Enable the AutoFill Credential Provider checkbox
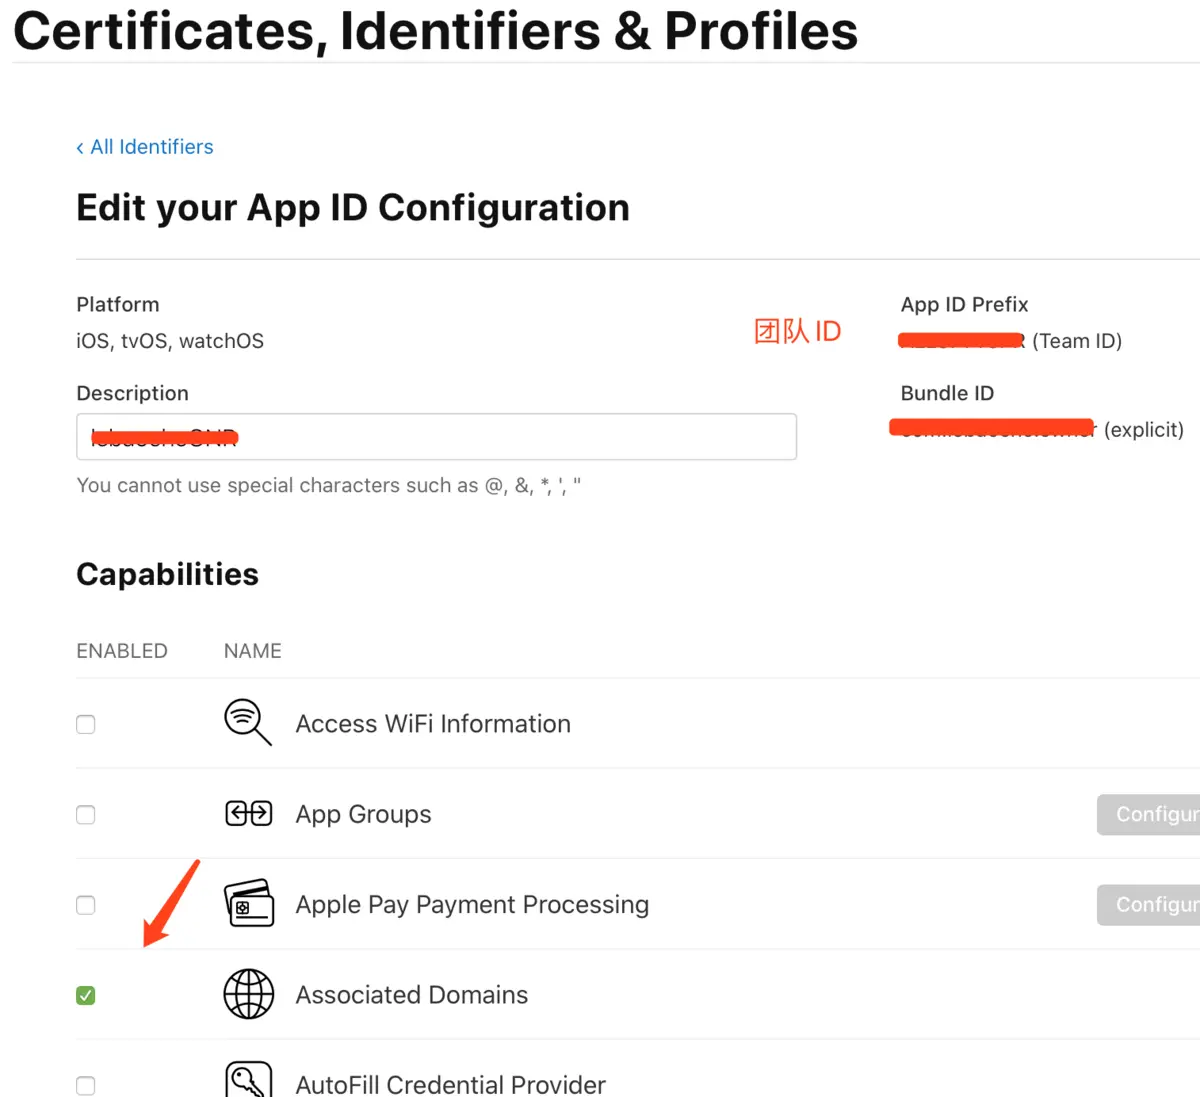 (86, 1085)
